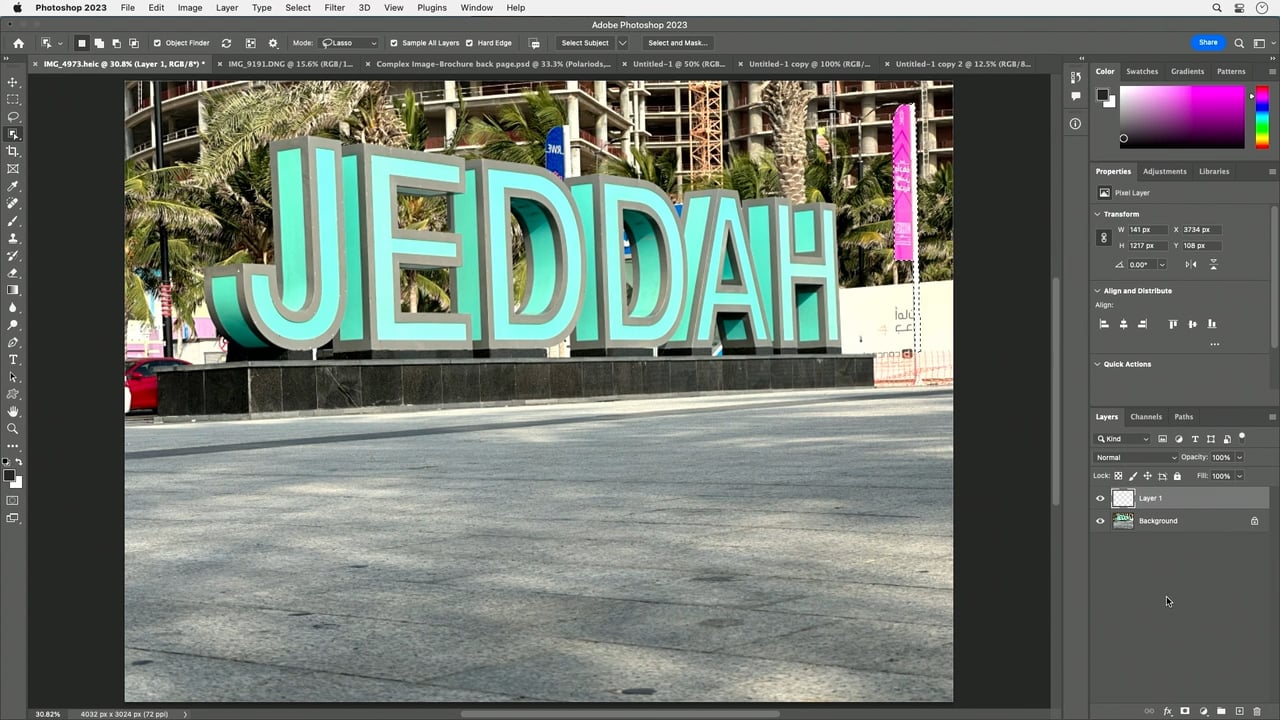Switch to the Adjustments tab
The height and width of the screenshot is (720, 1280).
click(1165, 171)
